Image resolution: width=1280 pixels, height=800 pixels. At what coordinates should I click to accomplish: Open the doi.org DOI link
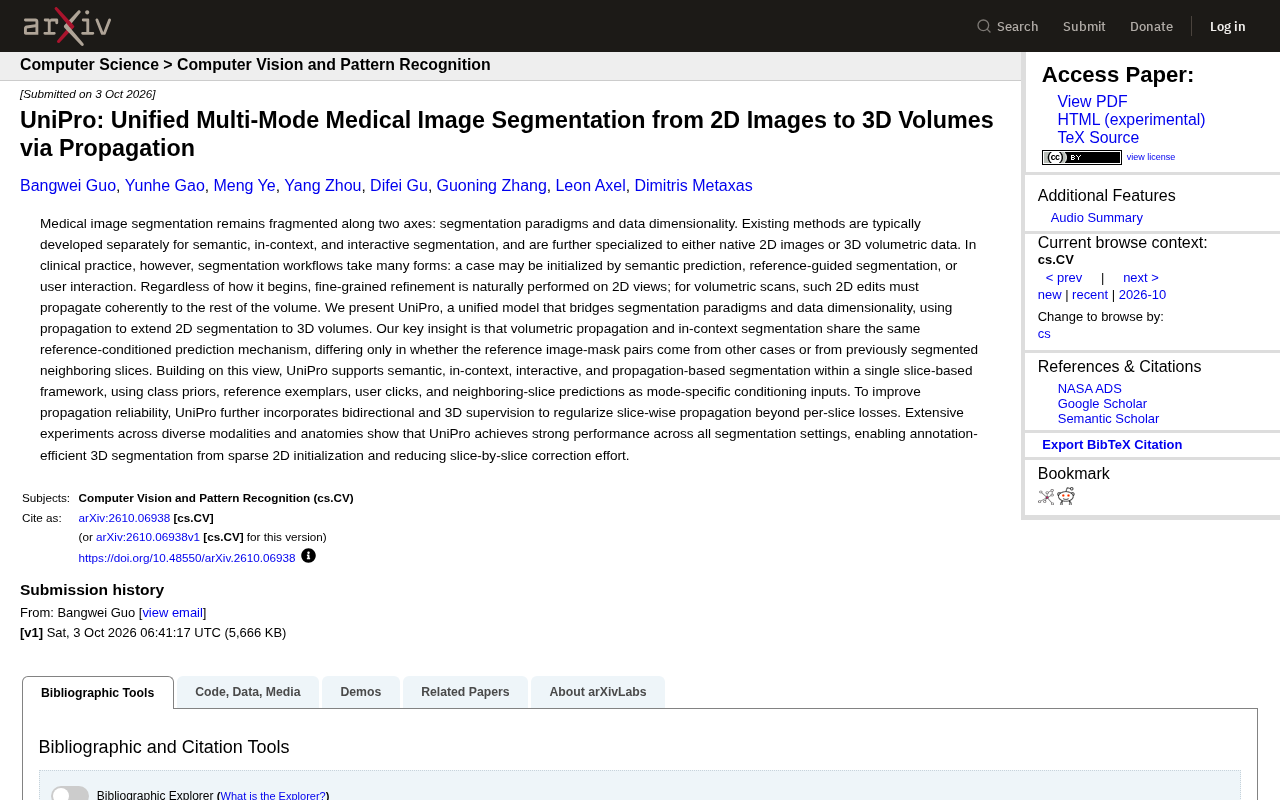[x=187, y=558]
